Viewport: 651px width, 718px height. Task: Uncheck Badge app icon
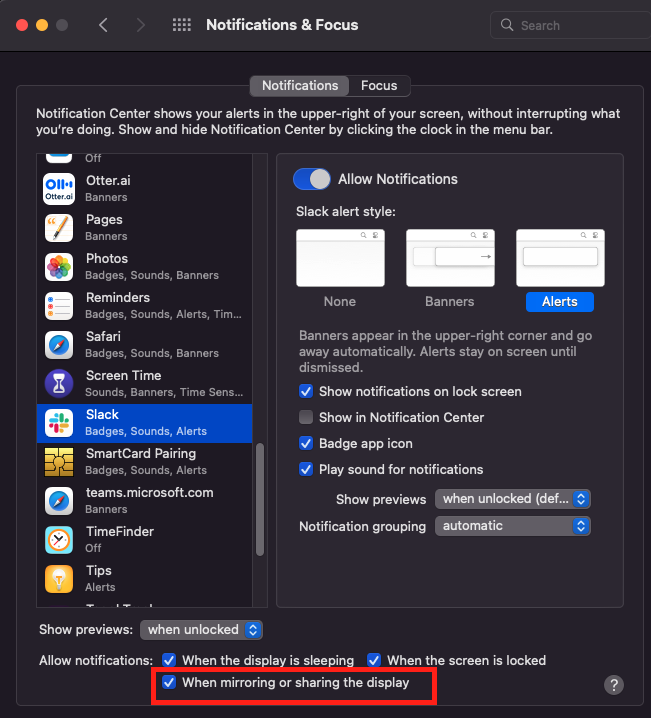[306, 443]
